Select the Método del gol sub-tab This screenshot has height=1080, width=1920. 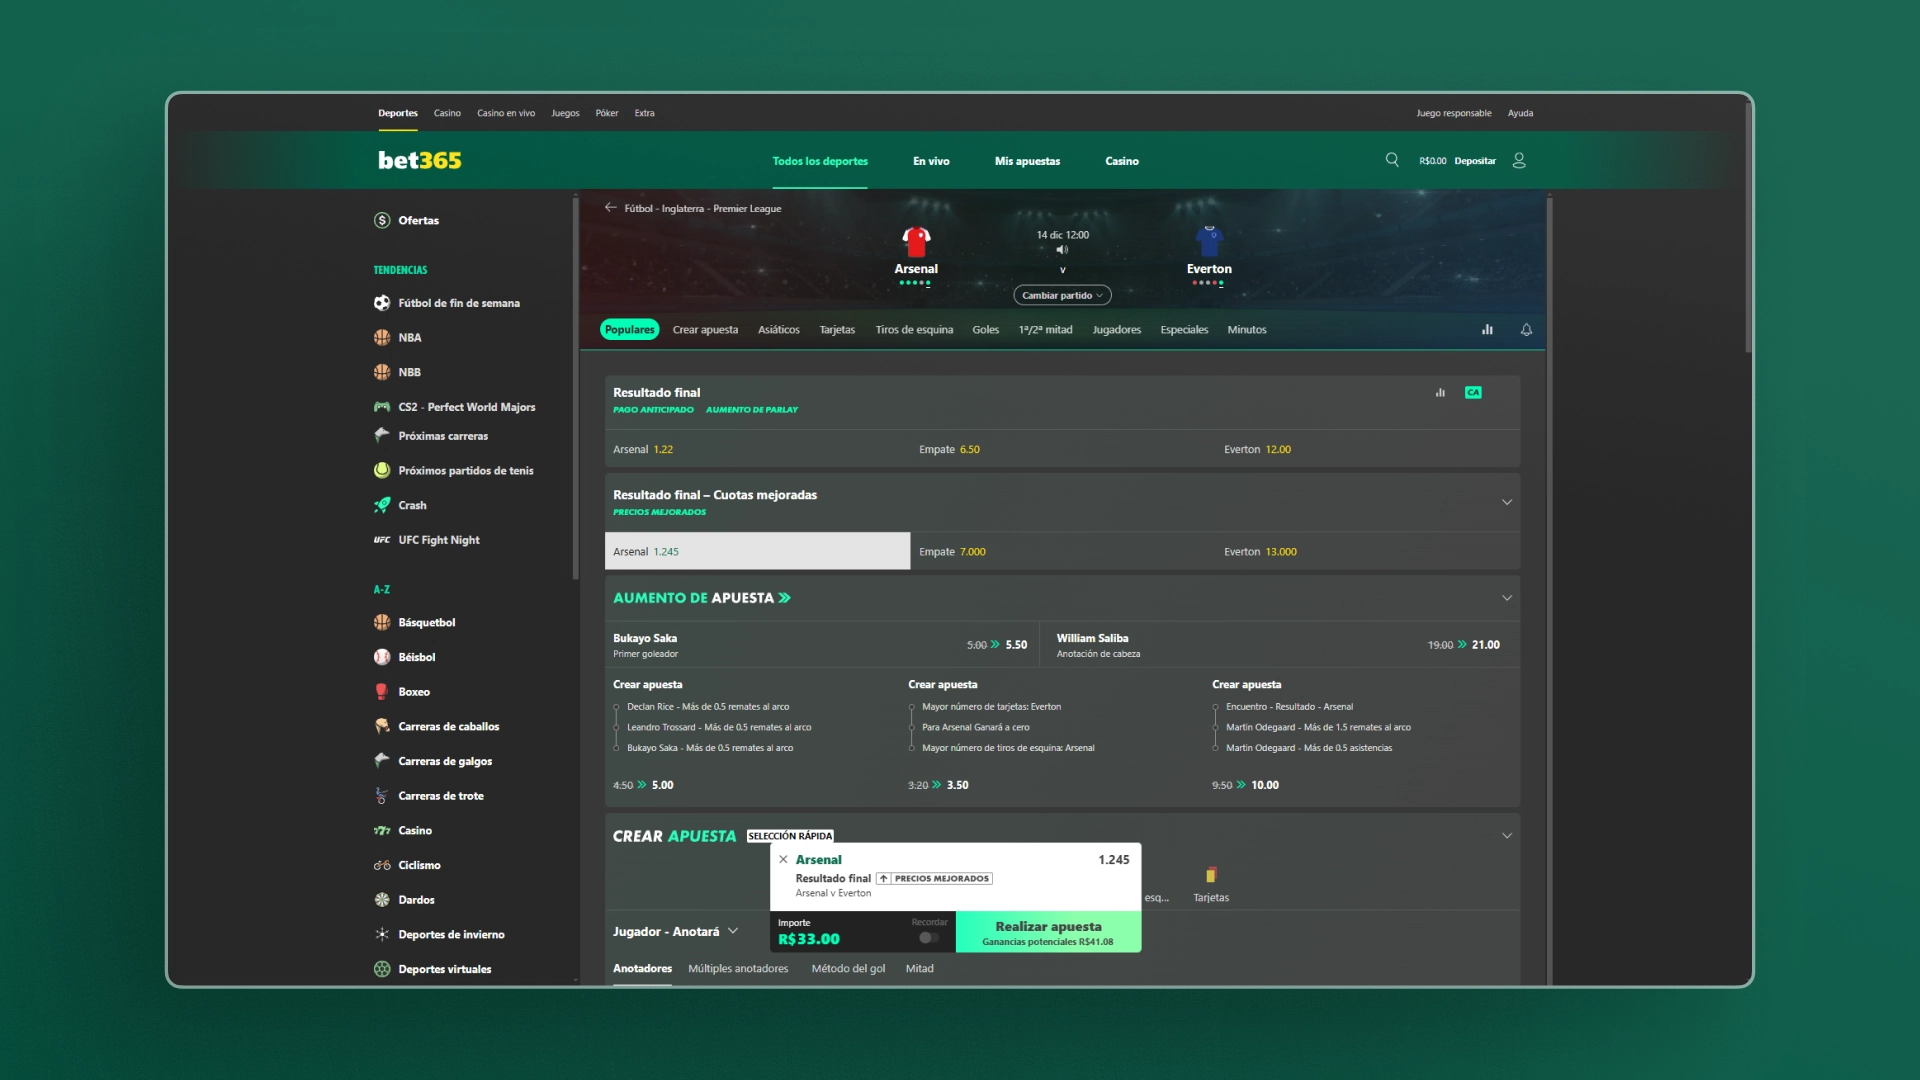coord(848,969)
